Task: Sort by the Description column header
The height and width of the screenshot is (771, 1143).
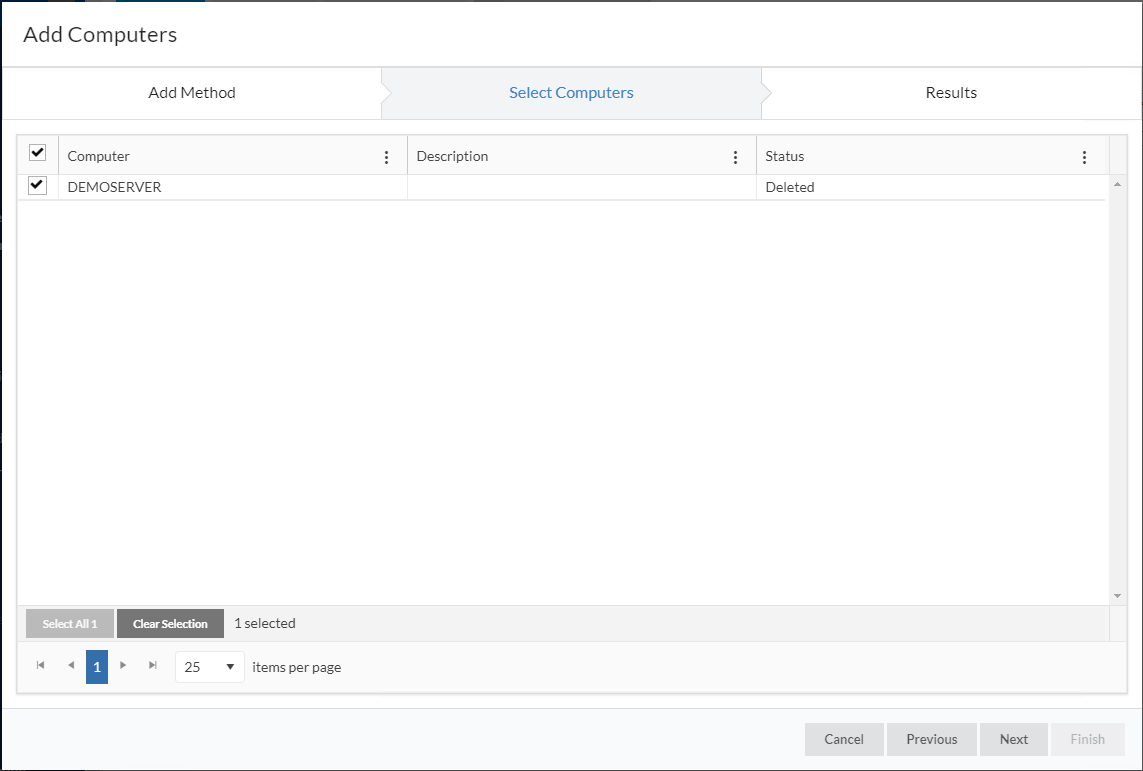Action: [452, 156]
